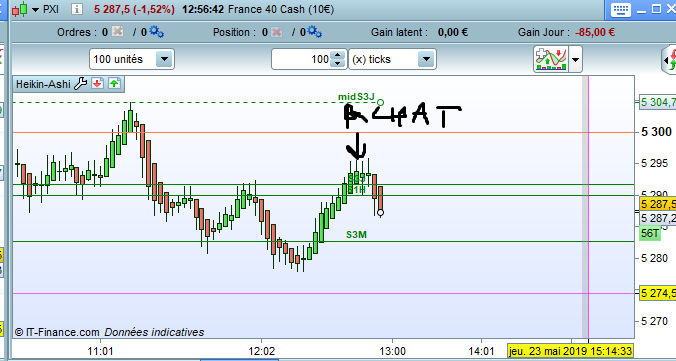The height and width of the screenshot is (361, 676).
Task: Close positions using the Position X icon
Action: tap(277, 32)
